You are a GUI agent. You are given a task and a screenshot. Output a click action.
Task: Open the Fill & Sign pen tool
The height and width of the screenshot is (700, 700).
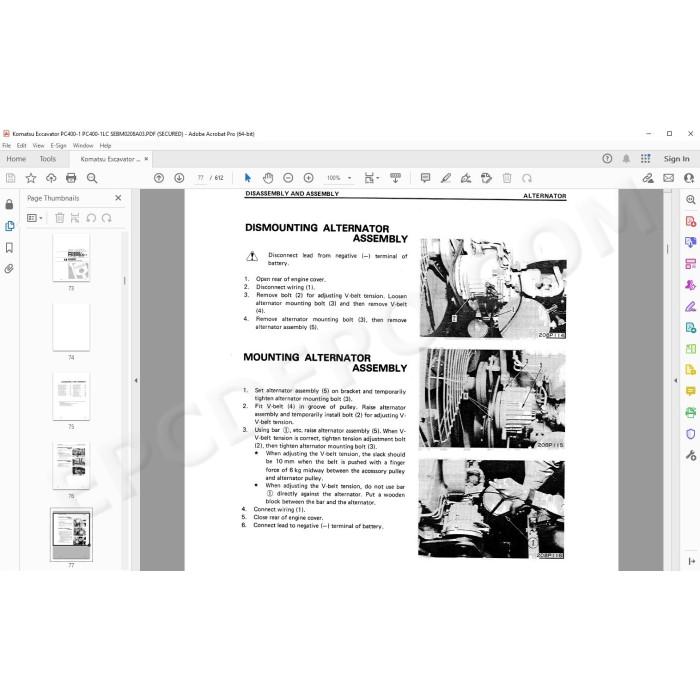[x=691, y=307]
